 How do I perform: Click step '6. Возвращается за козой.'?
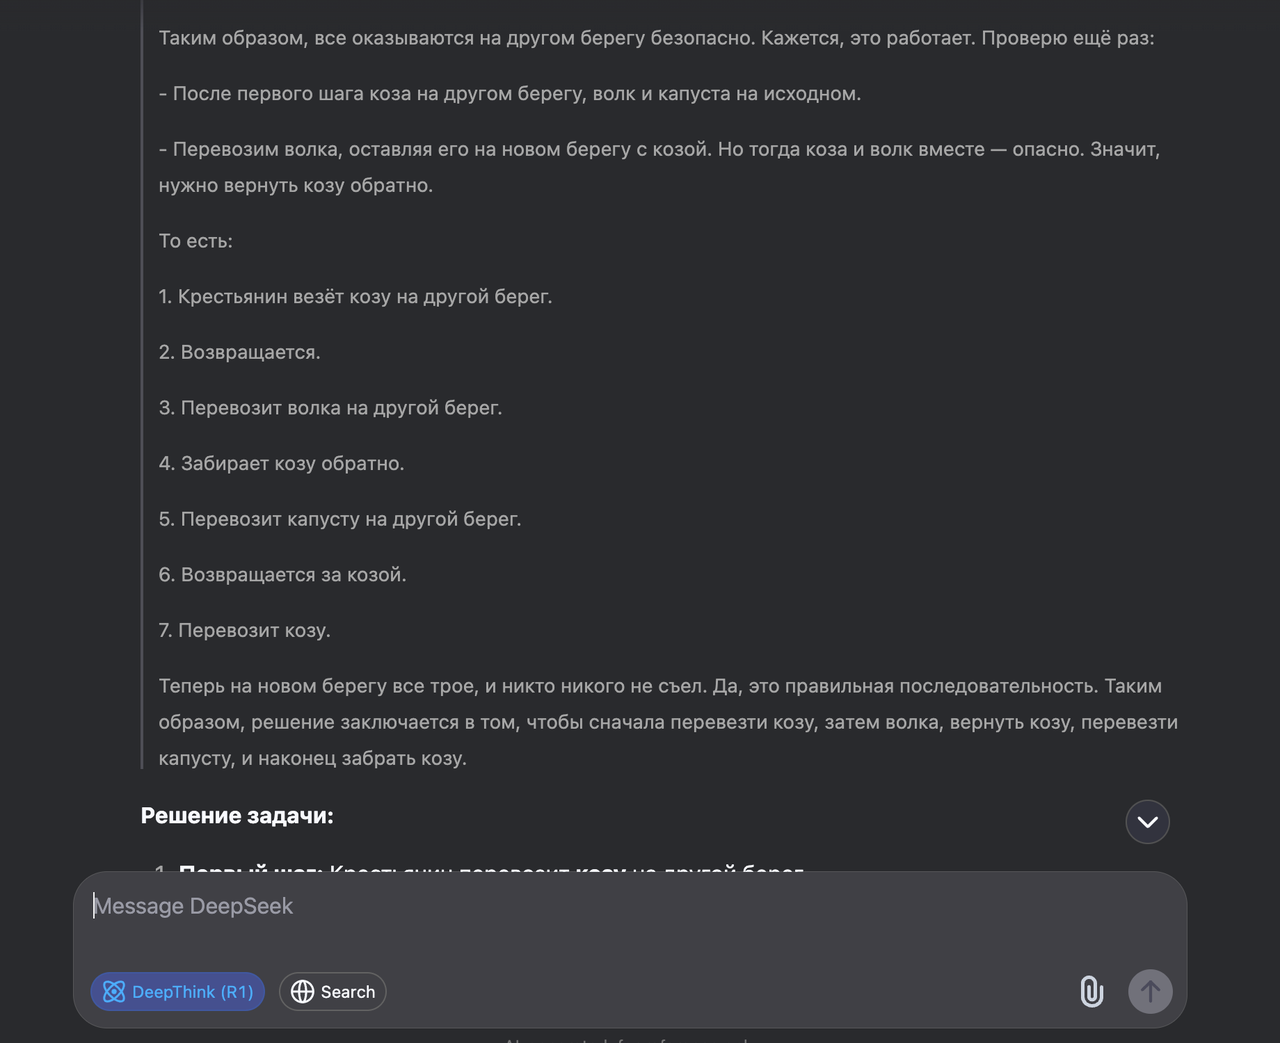[x=282, y=575]
